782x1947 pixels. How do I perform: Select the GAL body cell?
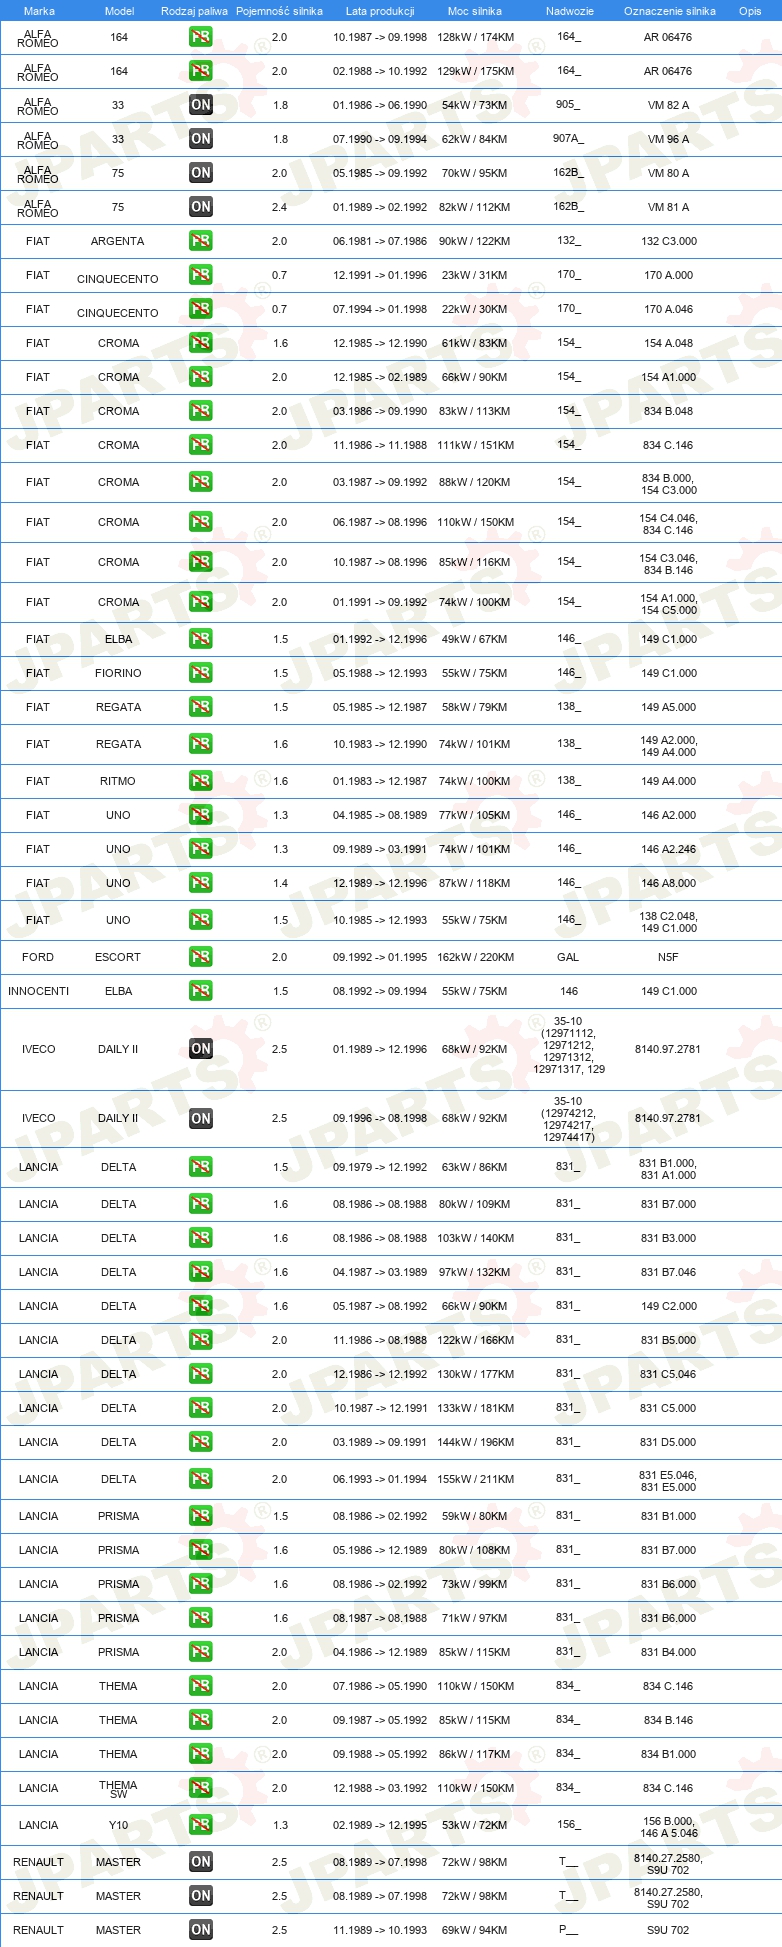click(568, 957)
